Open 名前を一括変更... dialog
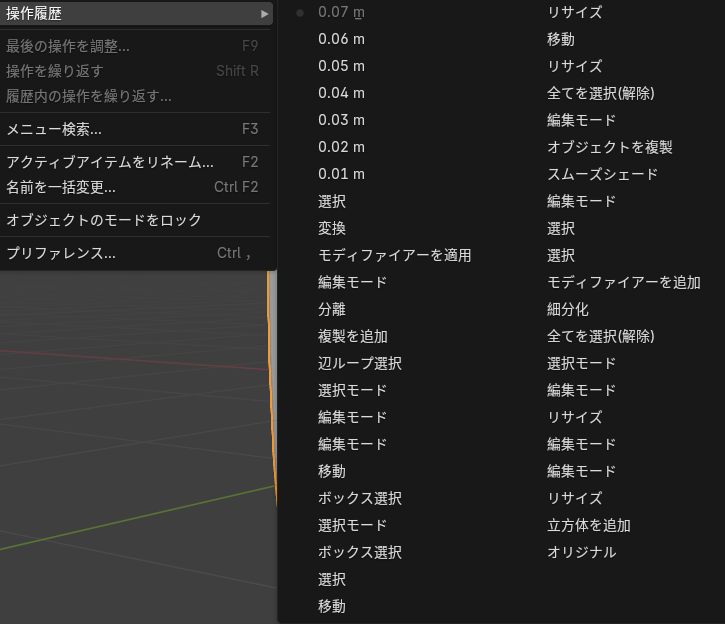The image size is (725, 624). [61, 187]
